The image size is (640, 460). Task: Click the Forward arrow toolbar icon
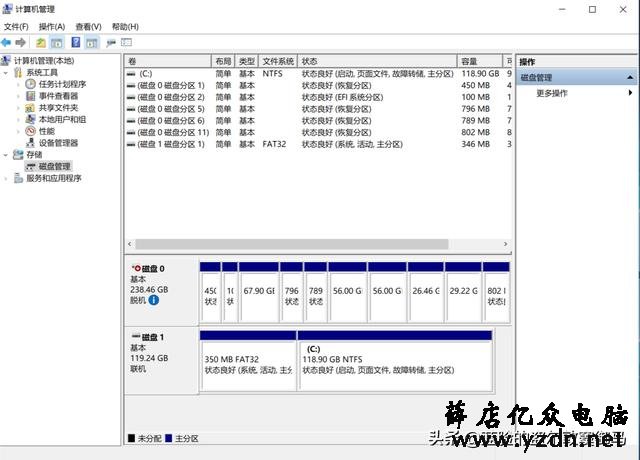(20, 42)
